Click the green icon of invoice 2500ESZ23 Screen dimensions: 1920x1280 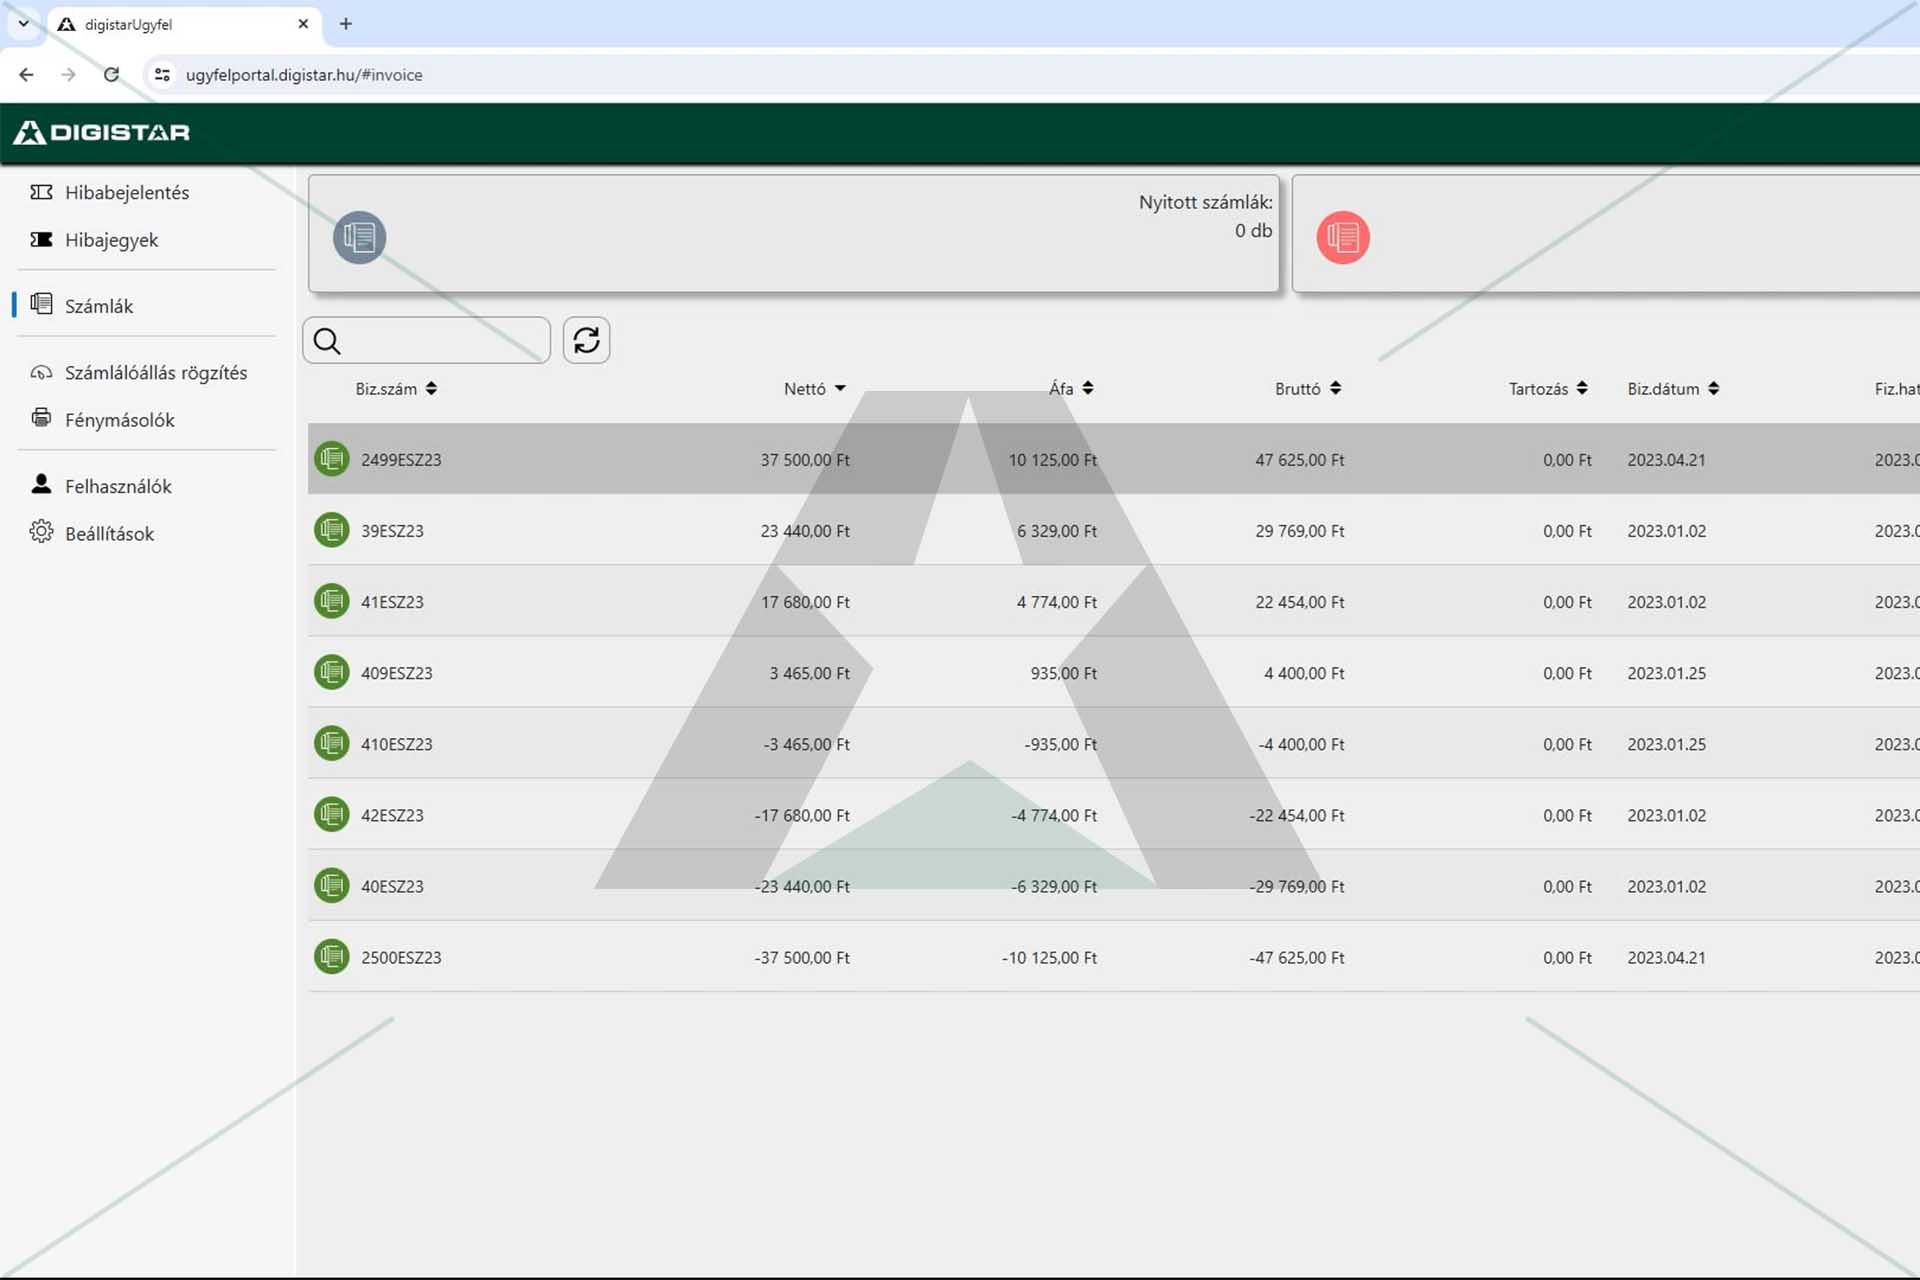point(332,956)
